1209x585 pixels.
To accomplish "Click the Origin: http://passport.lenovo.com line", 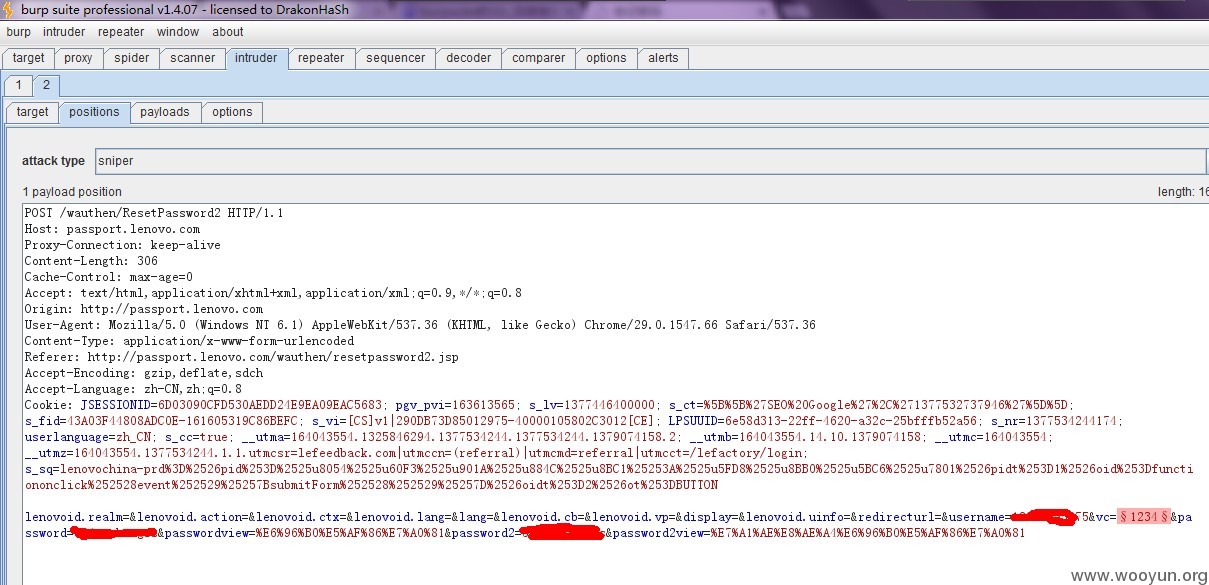I will pos(144,309).
